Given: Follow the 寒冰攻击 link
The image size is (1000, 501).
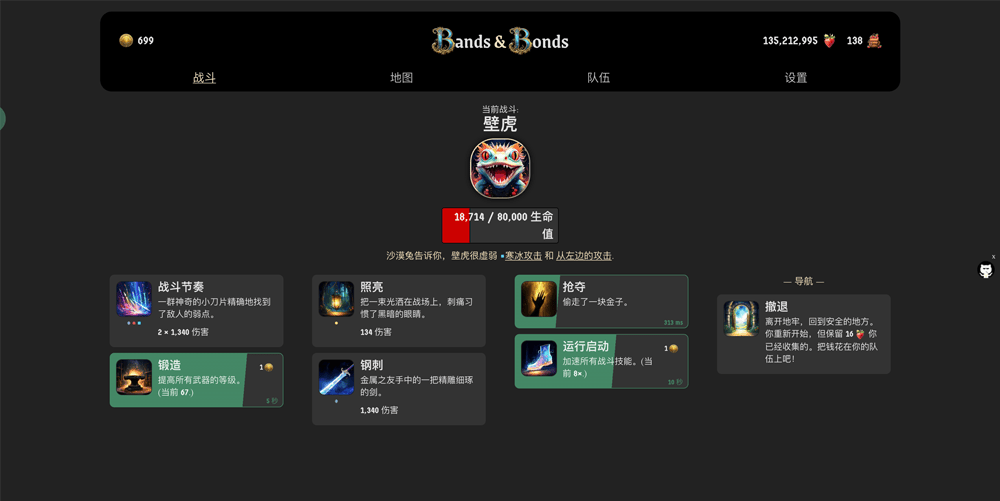Looking at the screenshot, I should click(523, 256).
